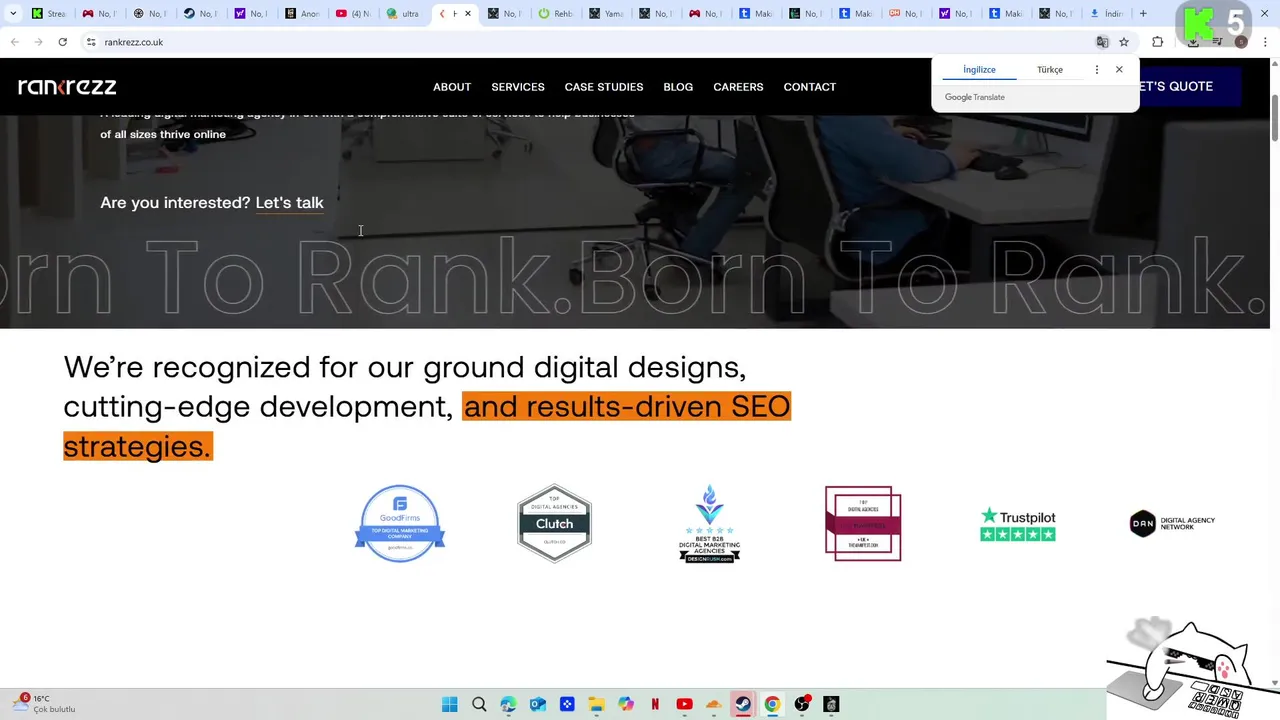Open the CAREERS menu item
This screenshot has width=1280, height=720.
(738, 87)
